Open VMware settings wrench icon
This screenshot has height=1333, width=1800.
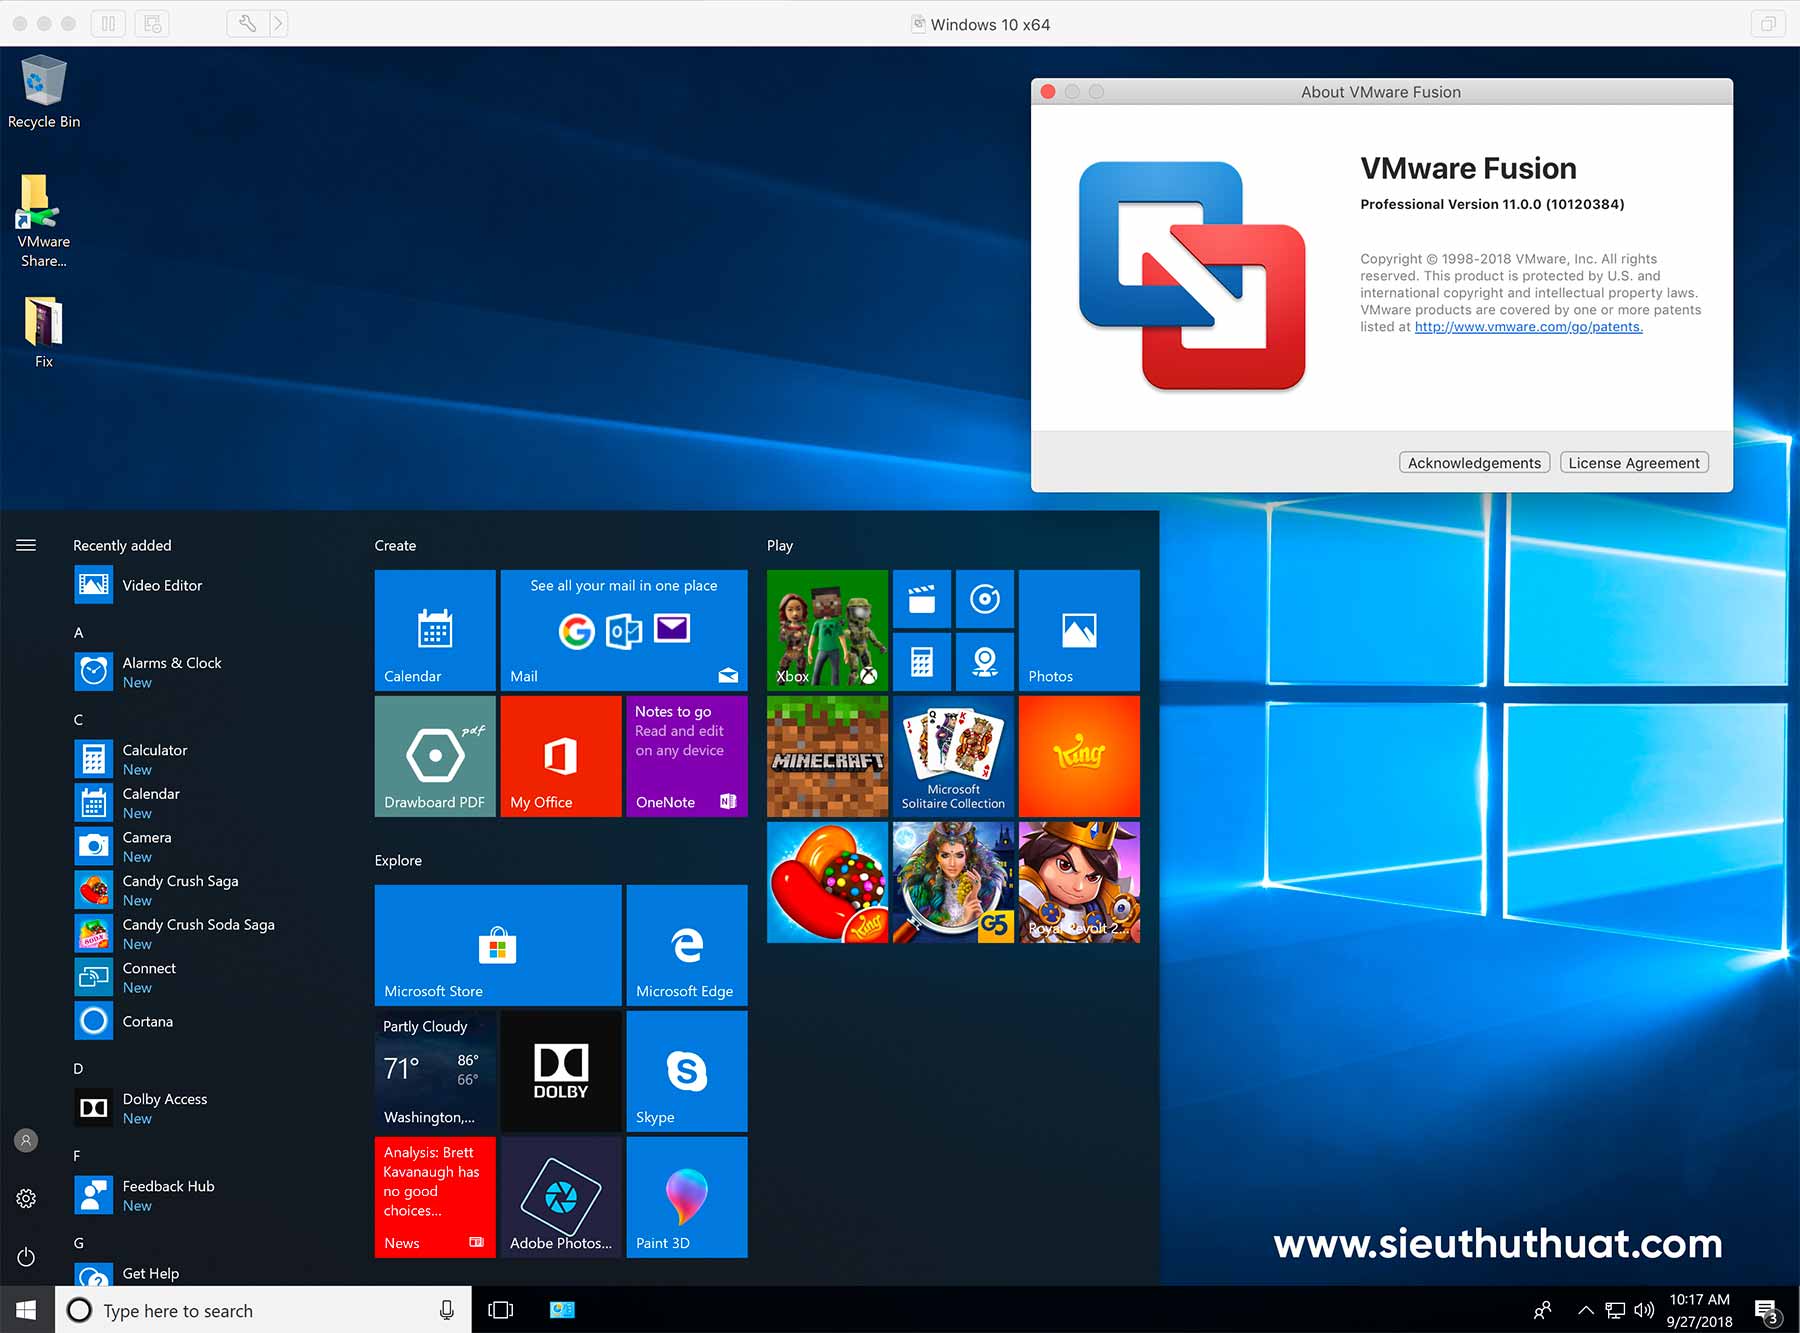pos(247,23)
